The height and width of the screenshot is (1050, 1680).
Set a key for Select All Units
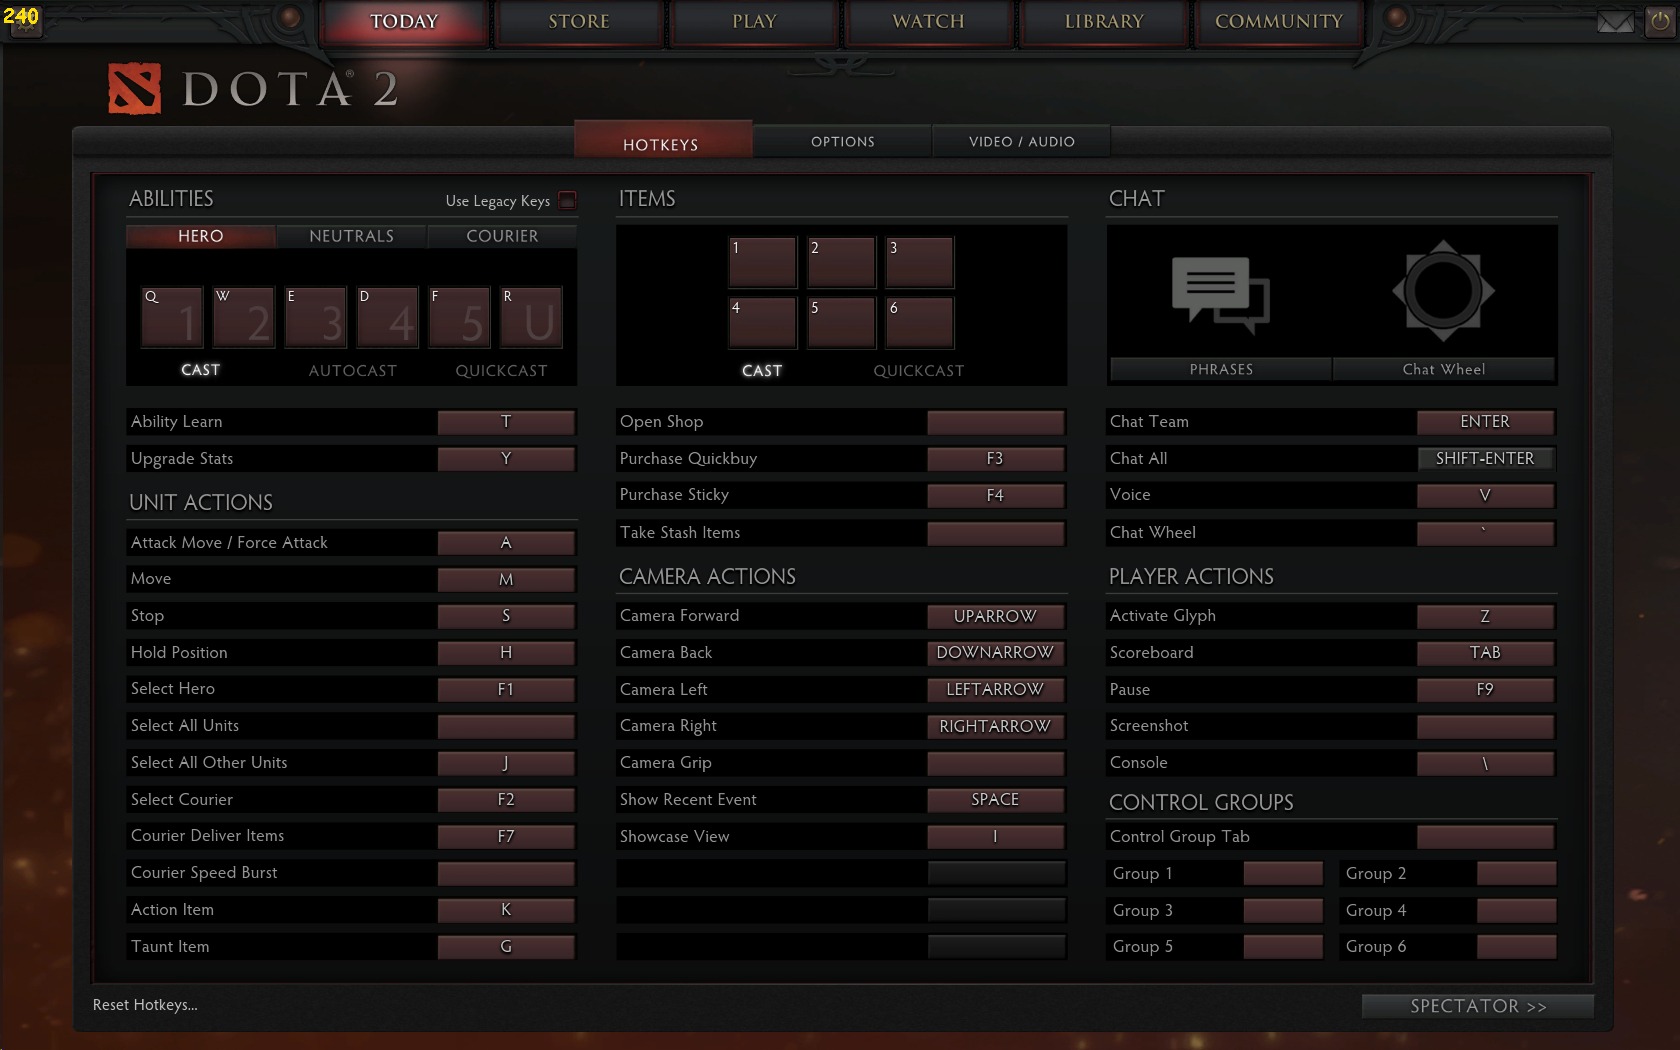506,726
